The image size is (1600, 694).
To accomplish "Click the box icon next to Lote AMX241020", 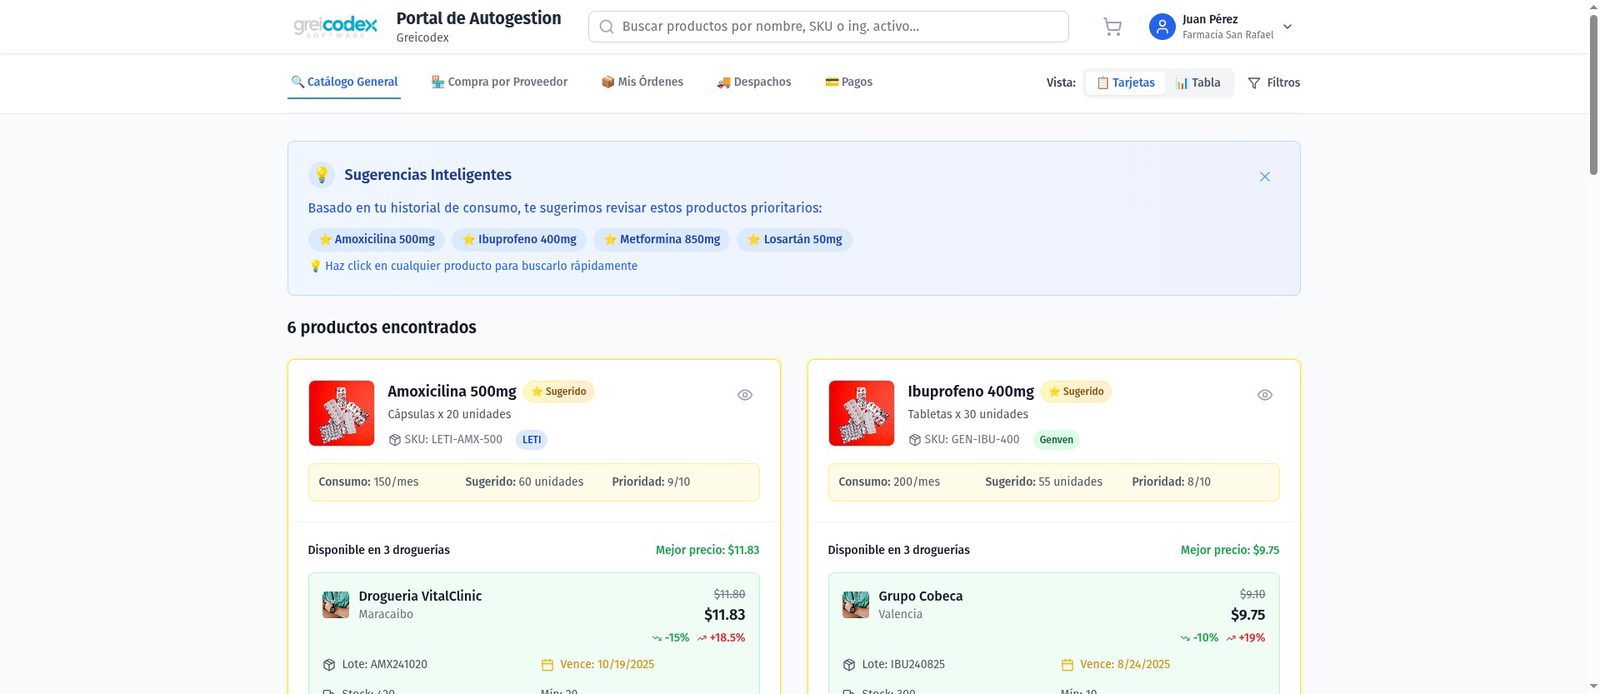I will [x=329, y=665].
